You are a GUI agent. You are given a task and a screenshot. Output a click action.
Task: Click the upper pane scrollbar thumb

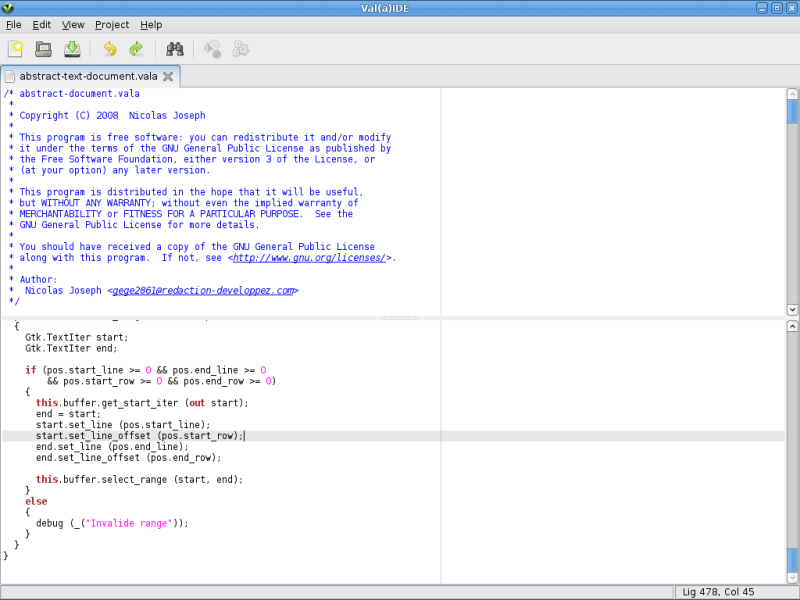coord(792,112)
